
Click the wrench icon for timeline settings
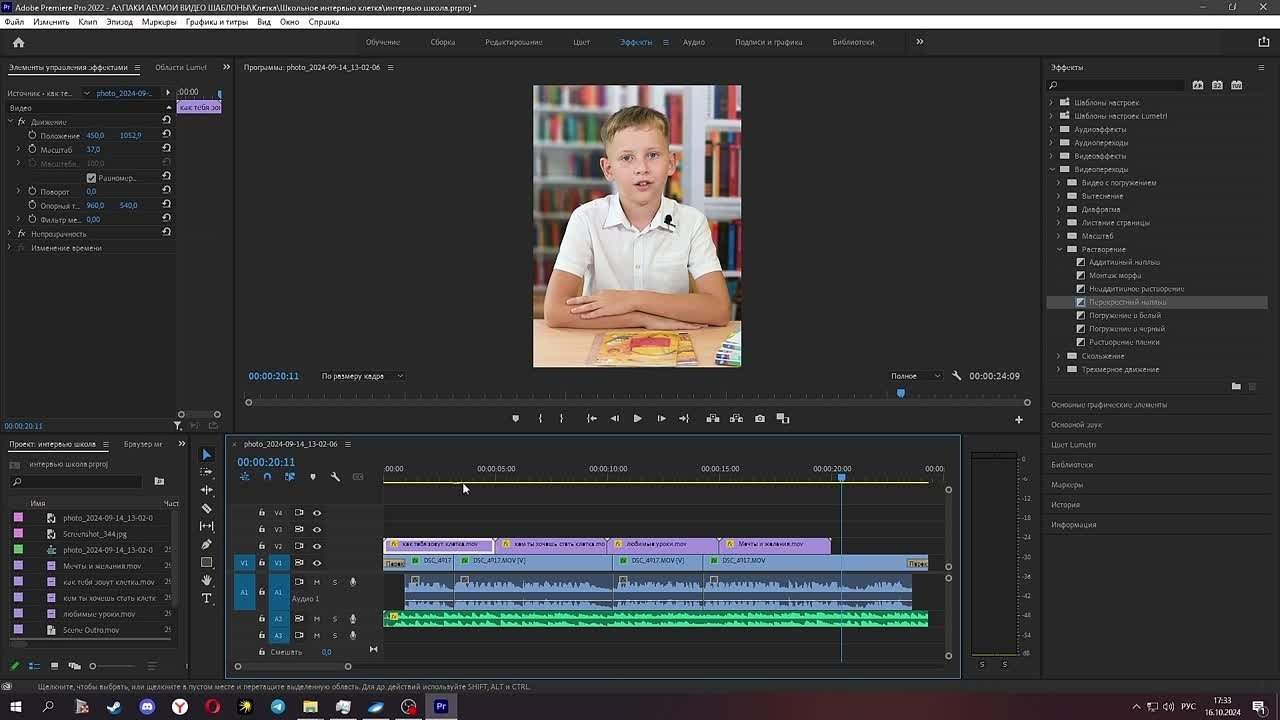pos(334,477)
